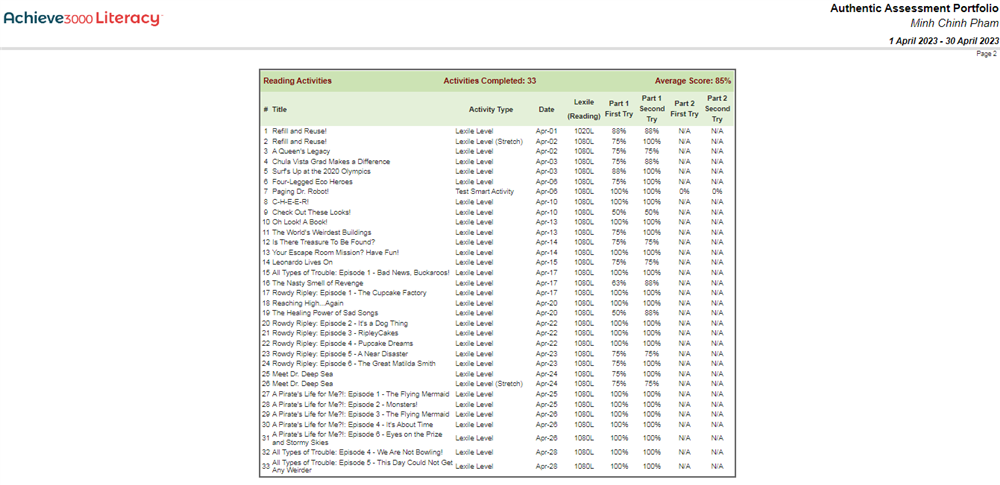This screenshot has height=485, width=1000.
Task: Click the Lexile (Reading) column header
Action: pyautogui.click(x=584, y=109)
